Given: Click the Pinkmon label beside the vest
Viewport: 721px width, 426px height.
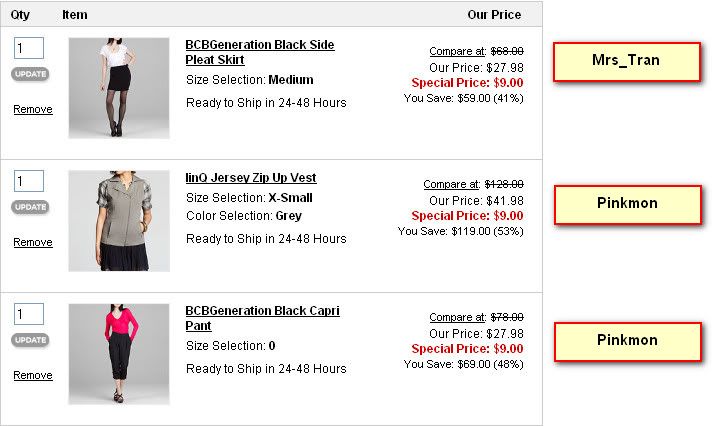Looking at the screenshot, I should point(627,204).
